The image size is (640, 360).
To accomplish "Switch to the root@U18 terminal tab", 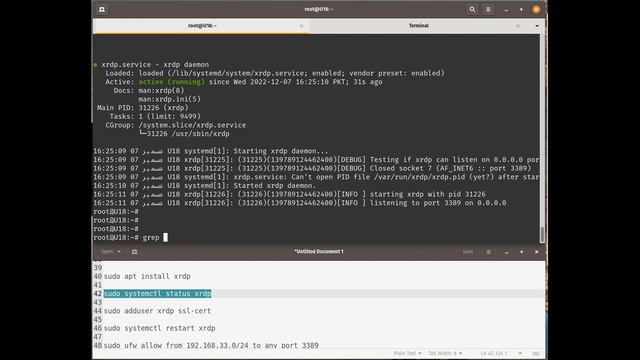I will 202,26.
